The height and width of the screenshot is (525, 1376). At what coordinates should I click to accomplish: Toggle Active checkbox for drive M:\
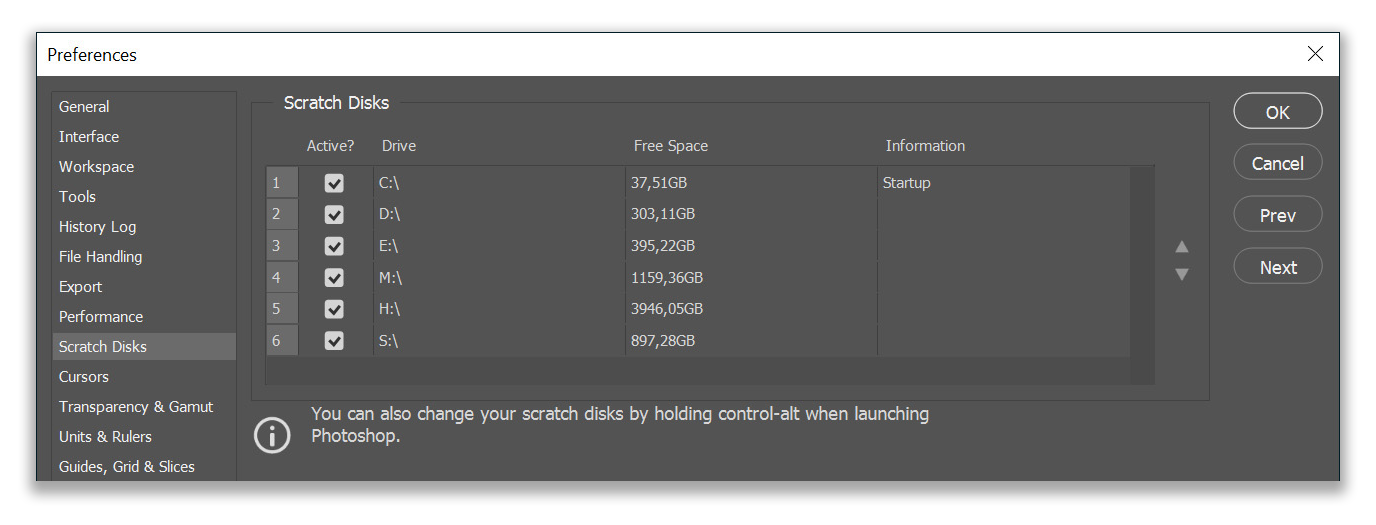[334, 278]
